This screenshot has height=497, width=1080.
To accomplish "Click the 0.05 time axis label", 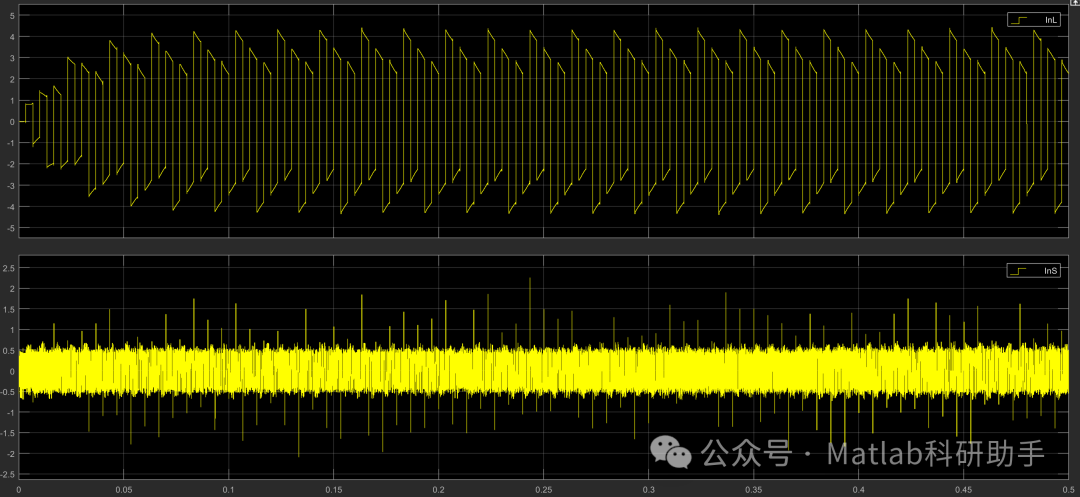I will point(124,489).
